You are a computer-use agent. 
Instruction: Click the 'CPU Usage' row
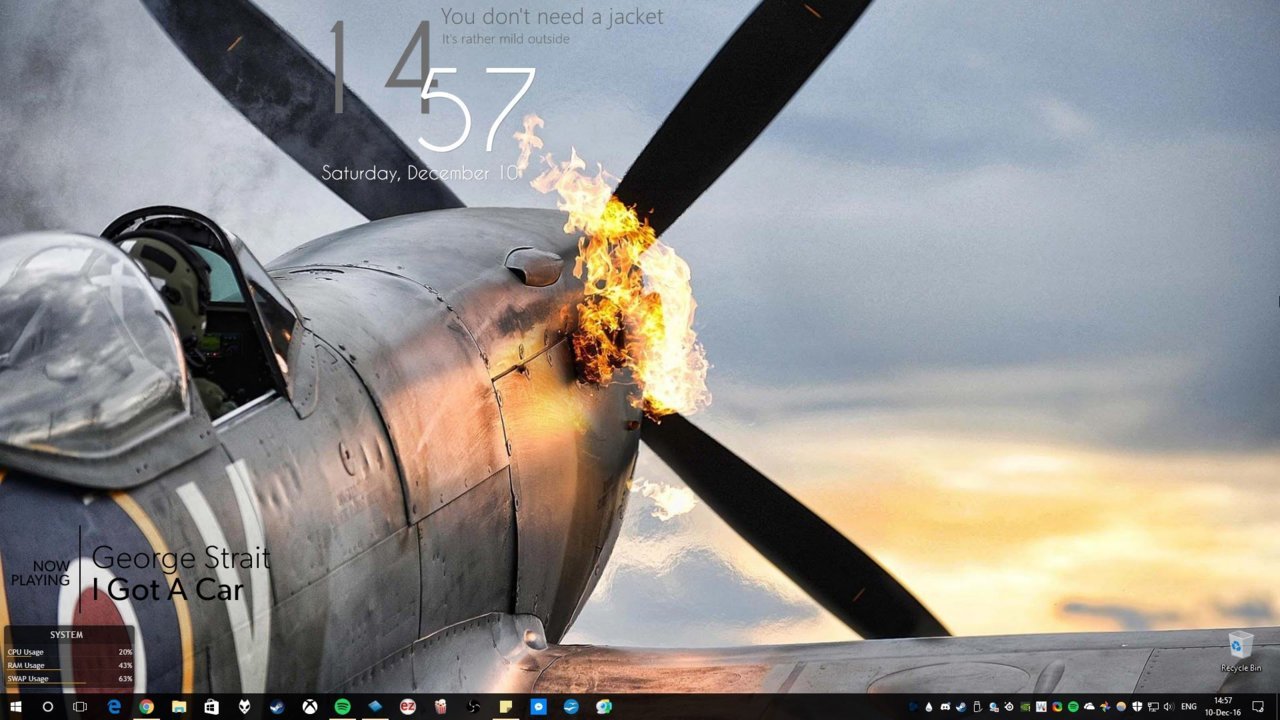[70, 652]
